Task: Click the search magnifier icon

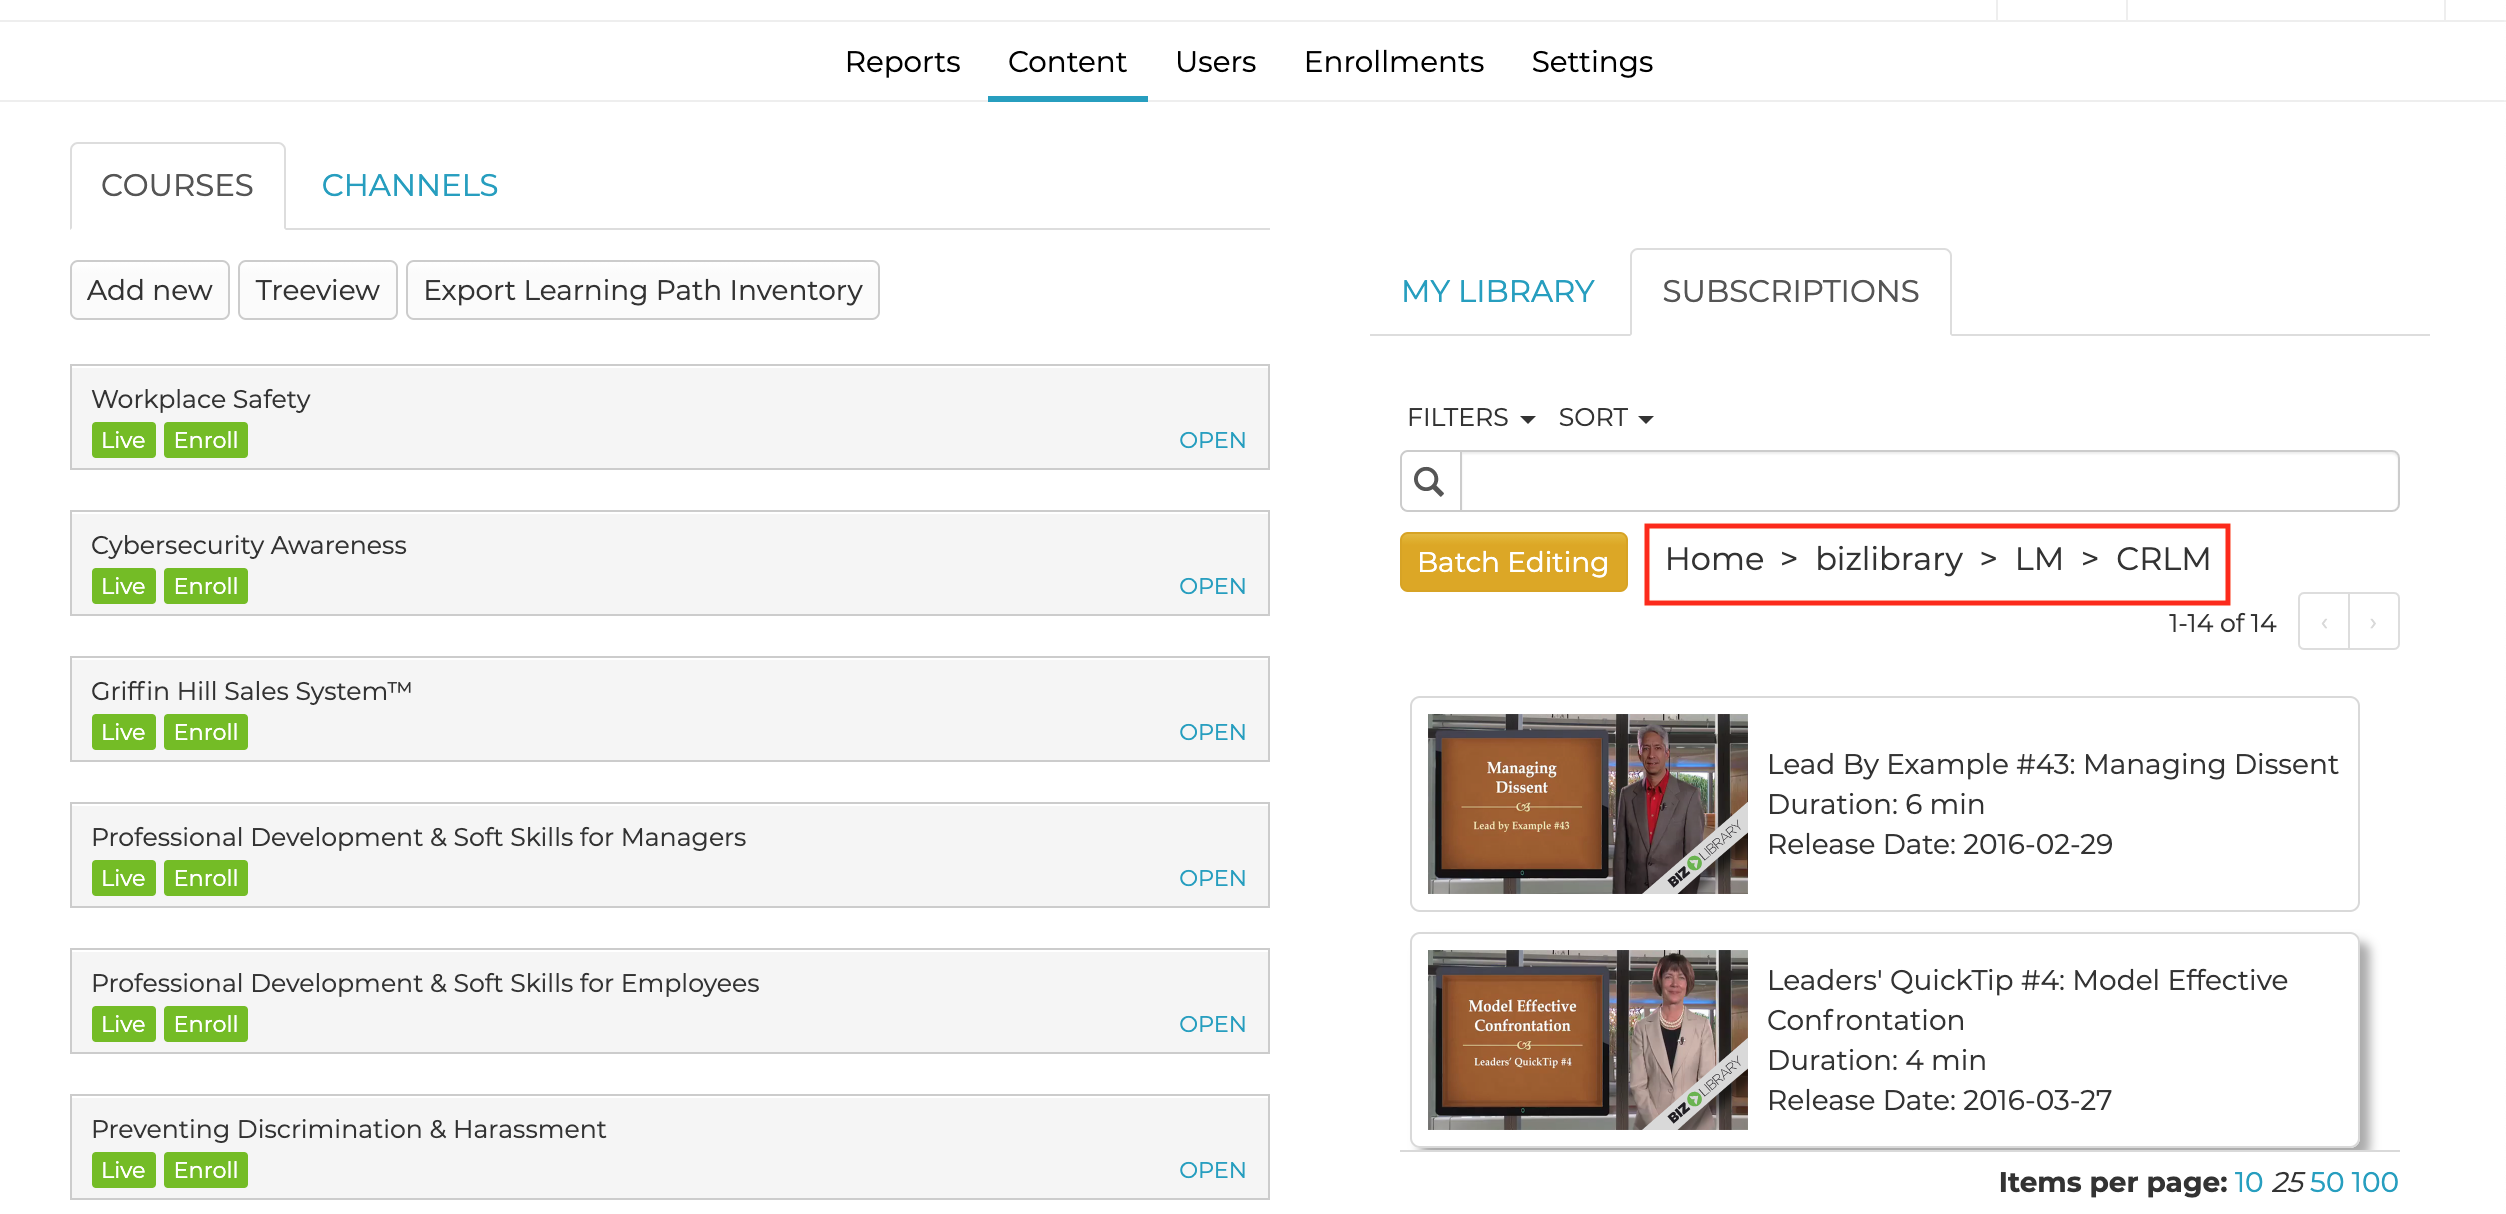Action: coord(1430,482)
